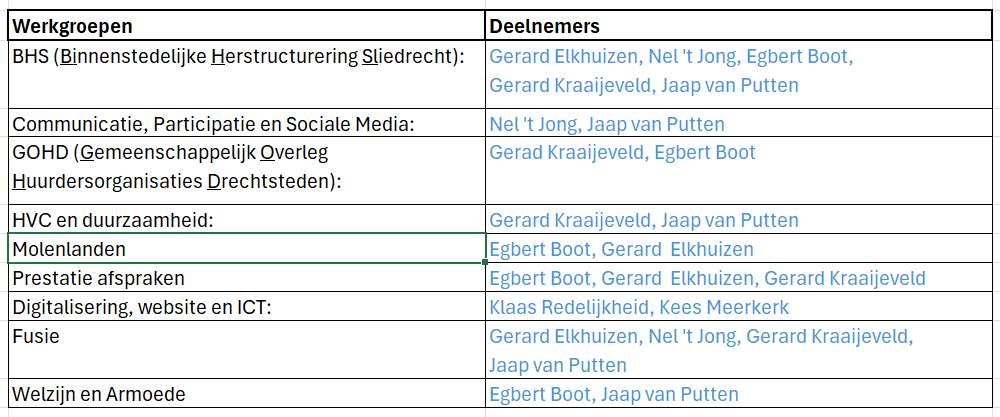The image size is (1000, 417).
Task: Select participants cell for Prestatie afspraken
Action: click(x=740, y=278)
